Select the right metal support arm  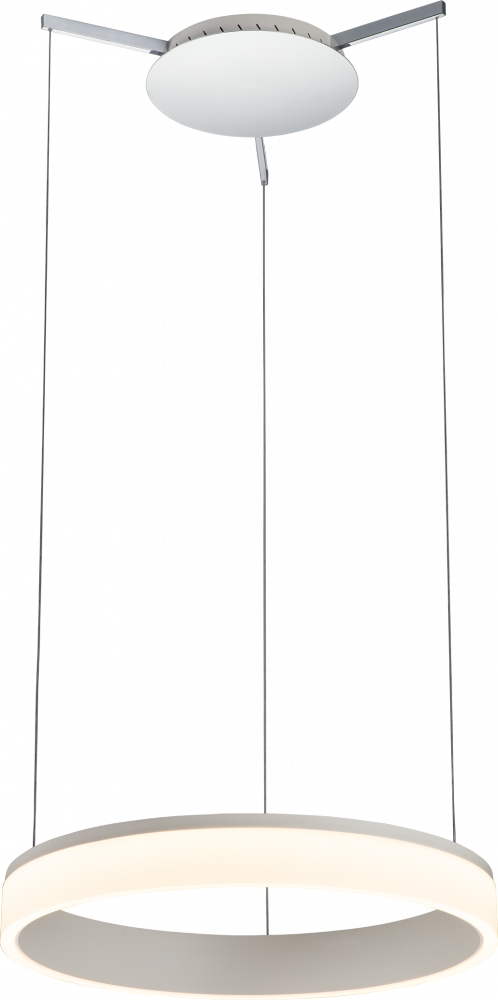point(389,25)
